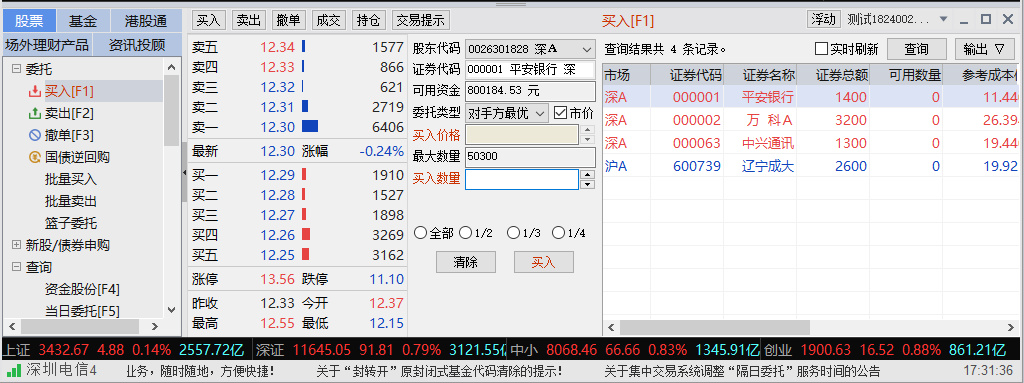Click the 查询 button
The height and width of the screenshot is (383, 1024).
(x=916, y=49)
